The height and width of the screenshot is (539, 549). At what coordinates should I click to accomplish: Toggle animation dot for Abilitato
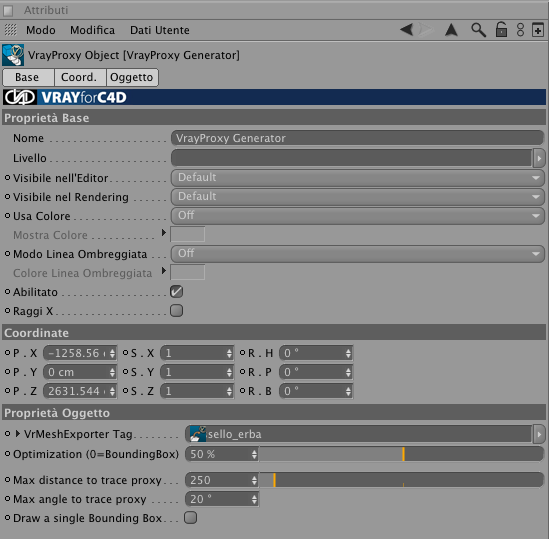click(7, 291)
